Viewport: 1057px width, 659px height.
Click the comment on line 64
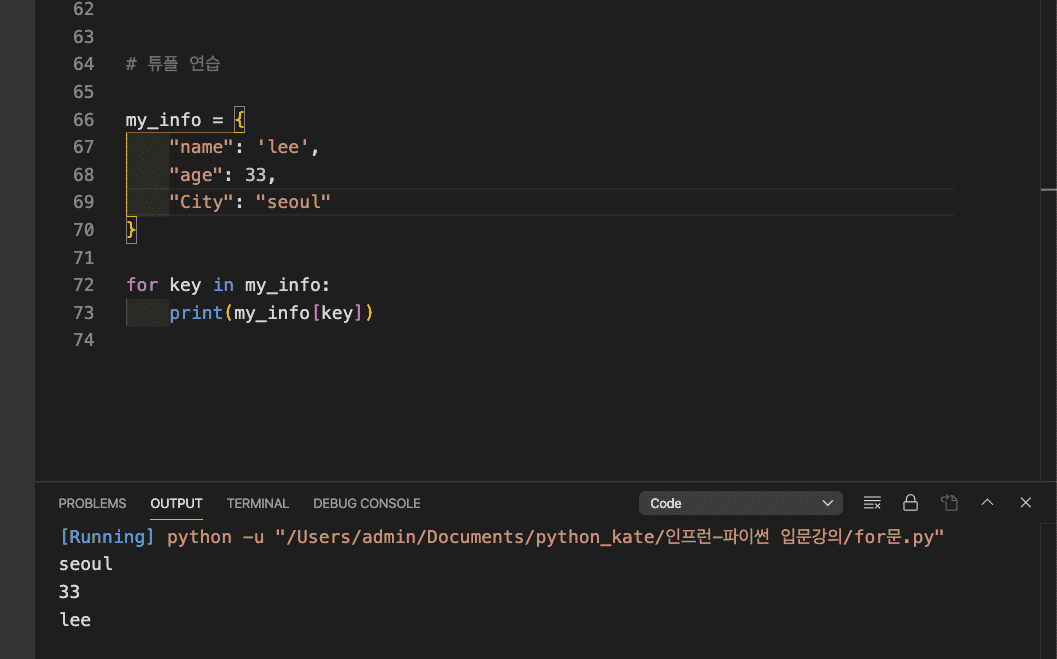tap(173, 64)
